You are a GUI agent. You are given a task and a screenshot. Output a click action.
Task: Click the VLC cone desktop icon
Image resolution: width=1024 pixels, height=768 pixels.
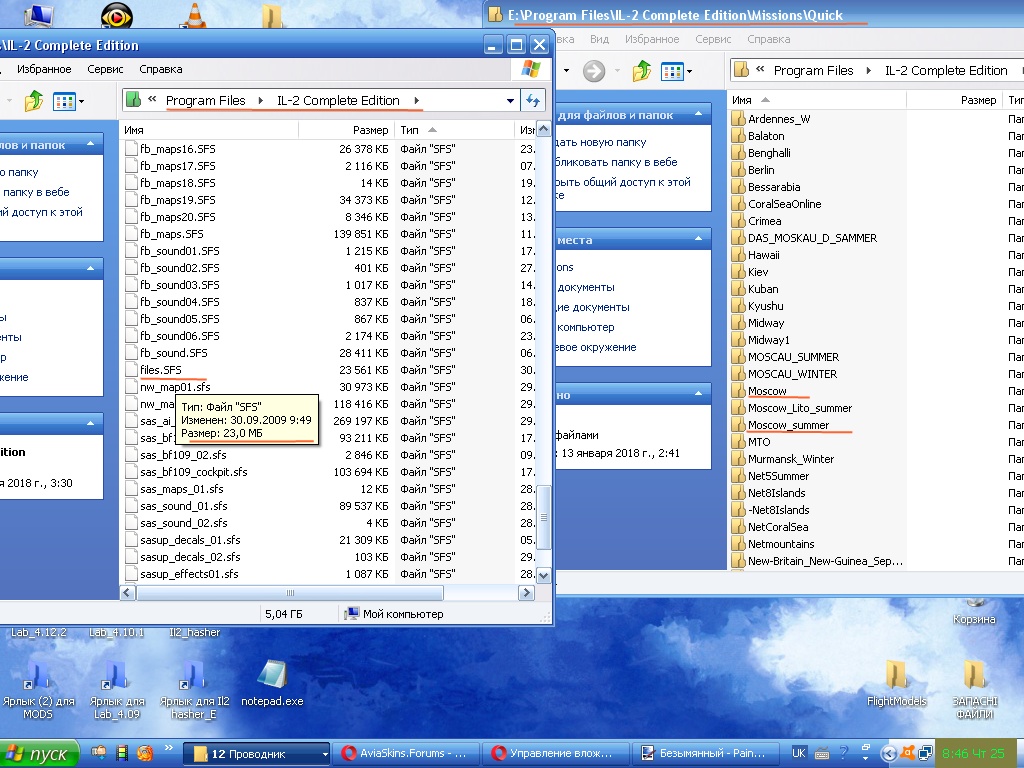[x=194, y=14]
